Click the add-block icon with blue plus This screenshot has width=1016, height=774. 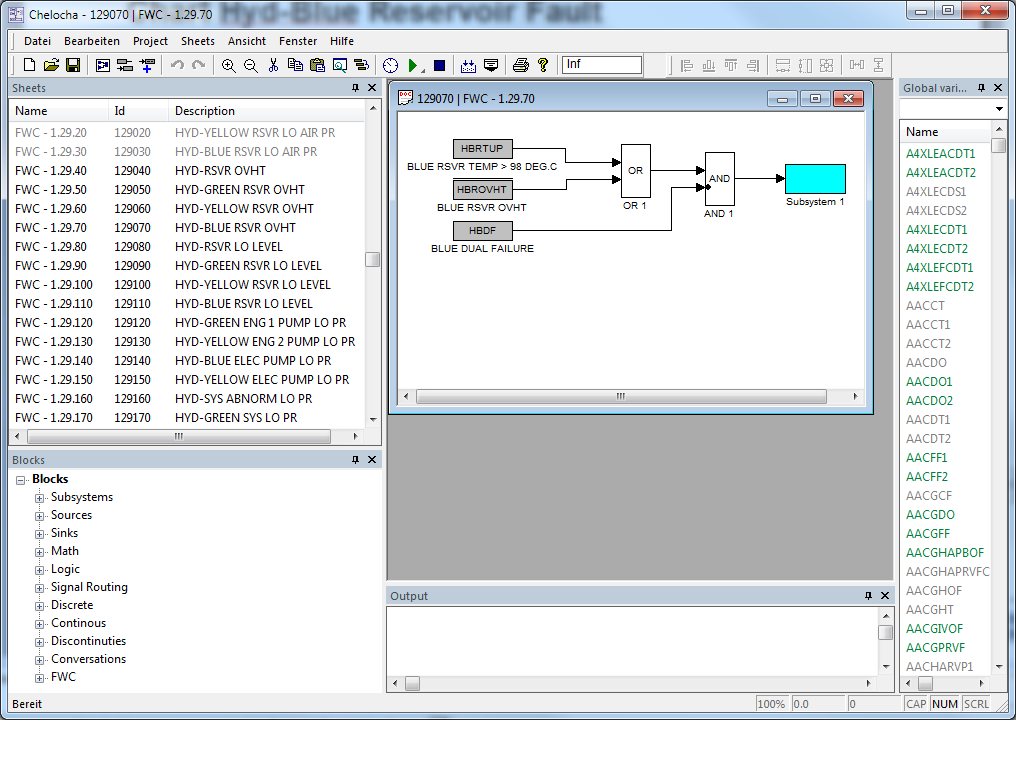[x=147, y=65]
